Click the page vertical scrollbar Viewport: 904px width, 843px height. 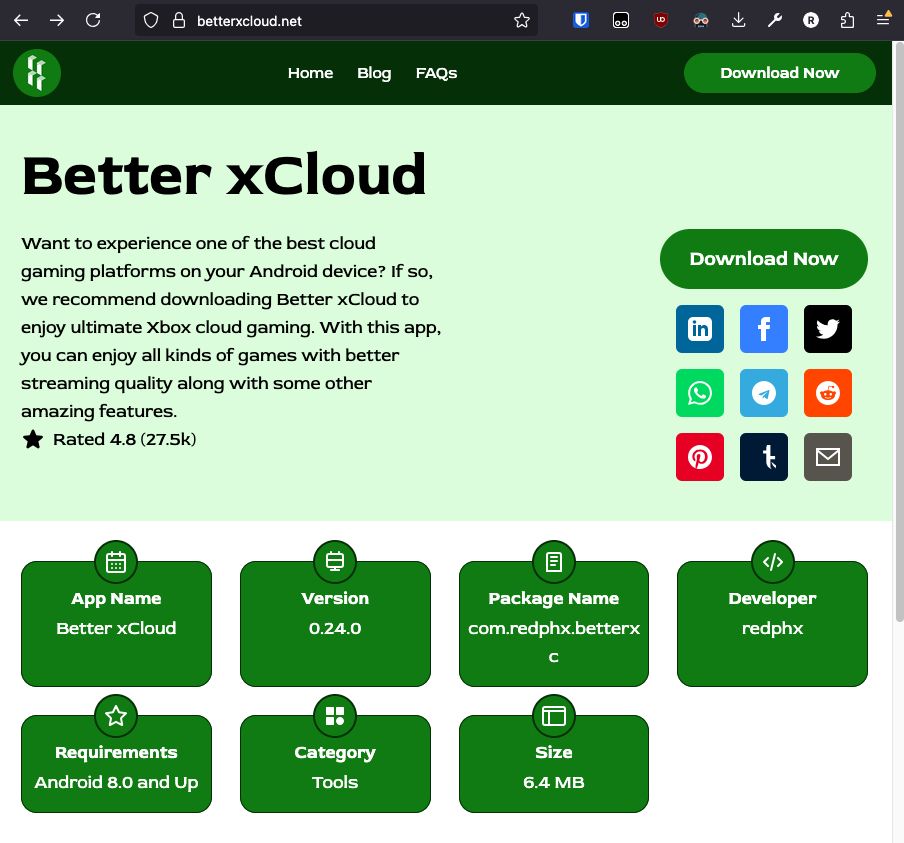[x=899, y=331]
